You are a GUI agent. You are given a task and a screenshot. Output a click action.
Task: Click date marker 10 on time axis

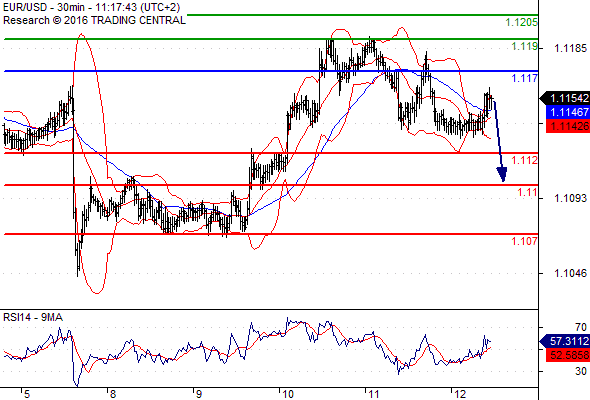pyautogui.click(x=288, y=394)
